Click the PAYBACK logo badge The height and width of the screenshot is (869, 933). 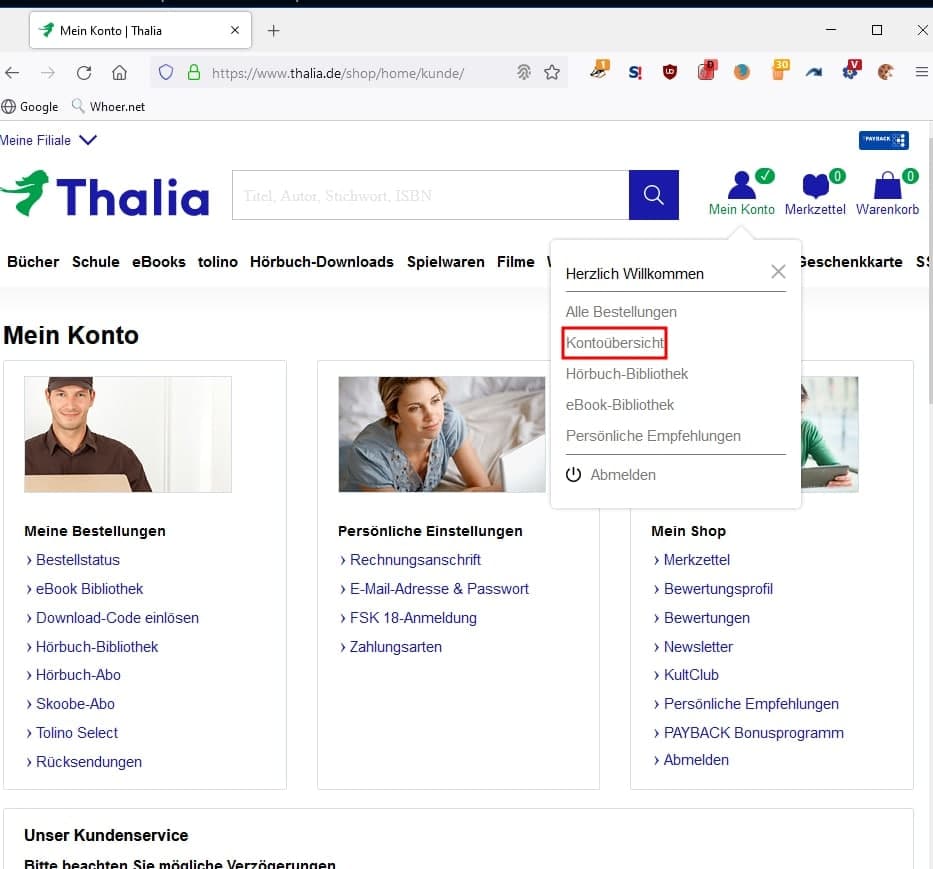coord(883,140)
